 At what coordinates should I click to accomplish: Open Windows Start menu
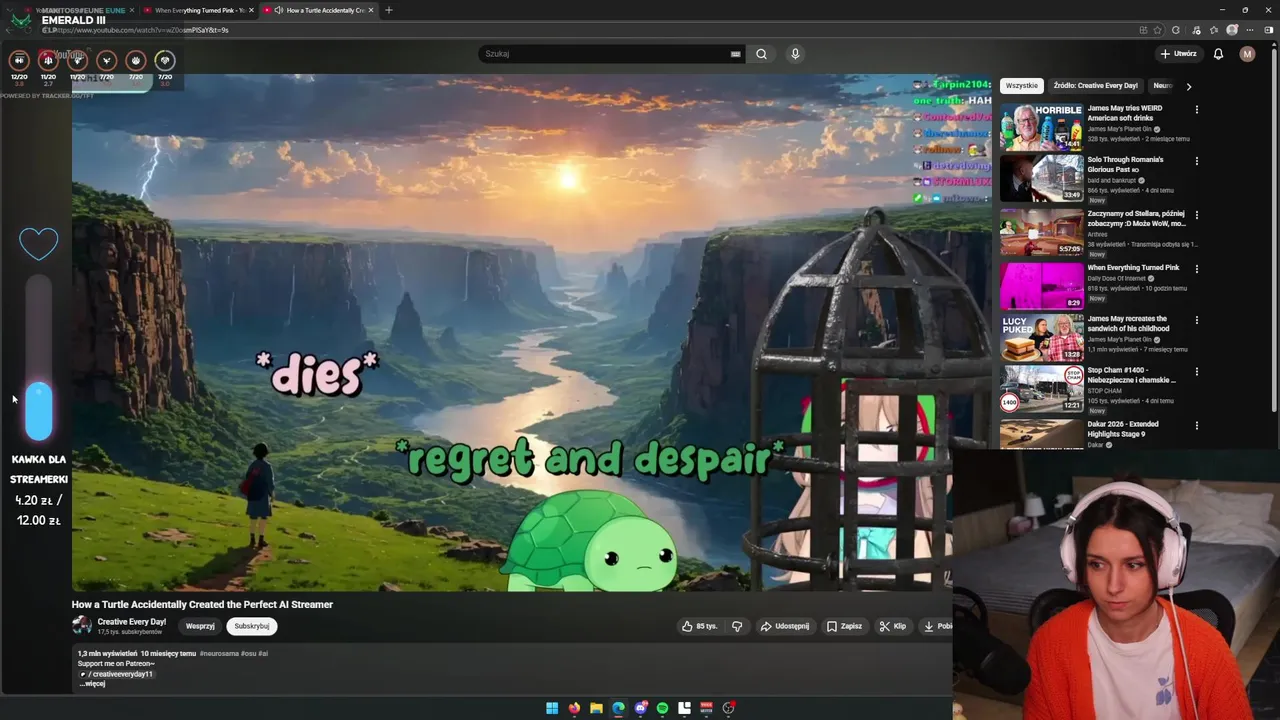click(552, 708)
